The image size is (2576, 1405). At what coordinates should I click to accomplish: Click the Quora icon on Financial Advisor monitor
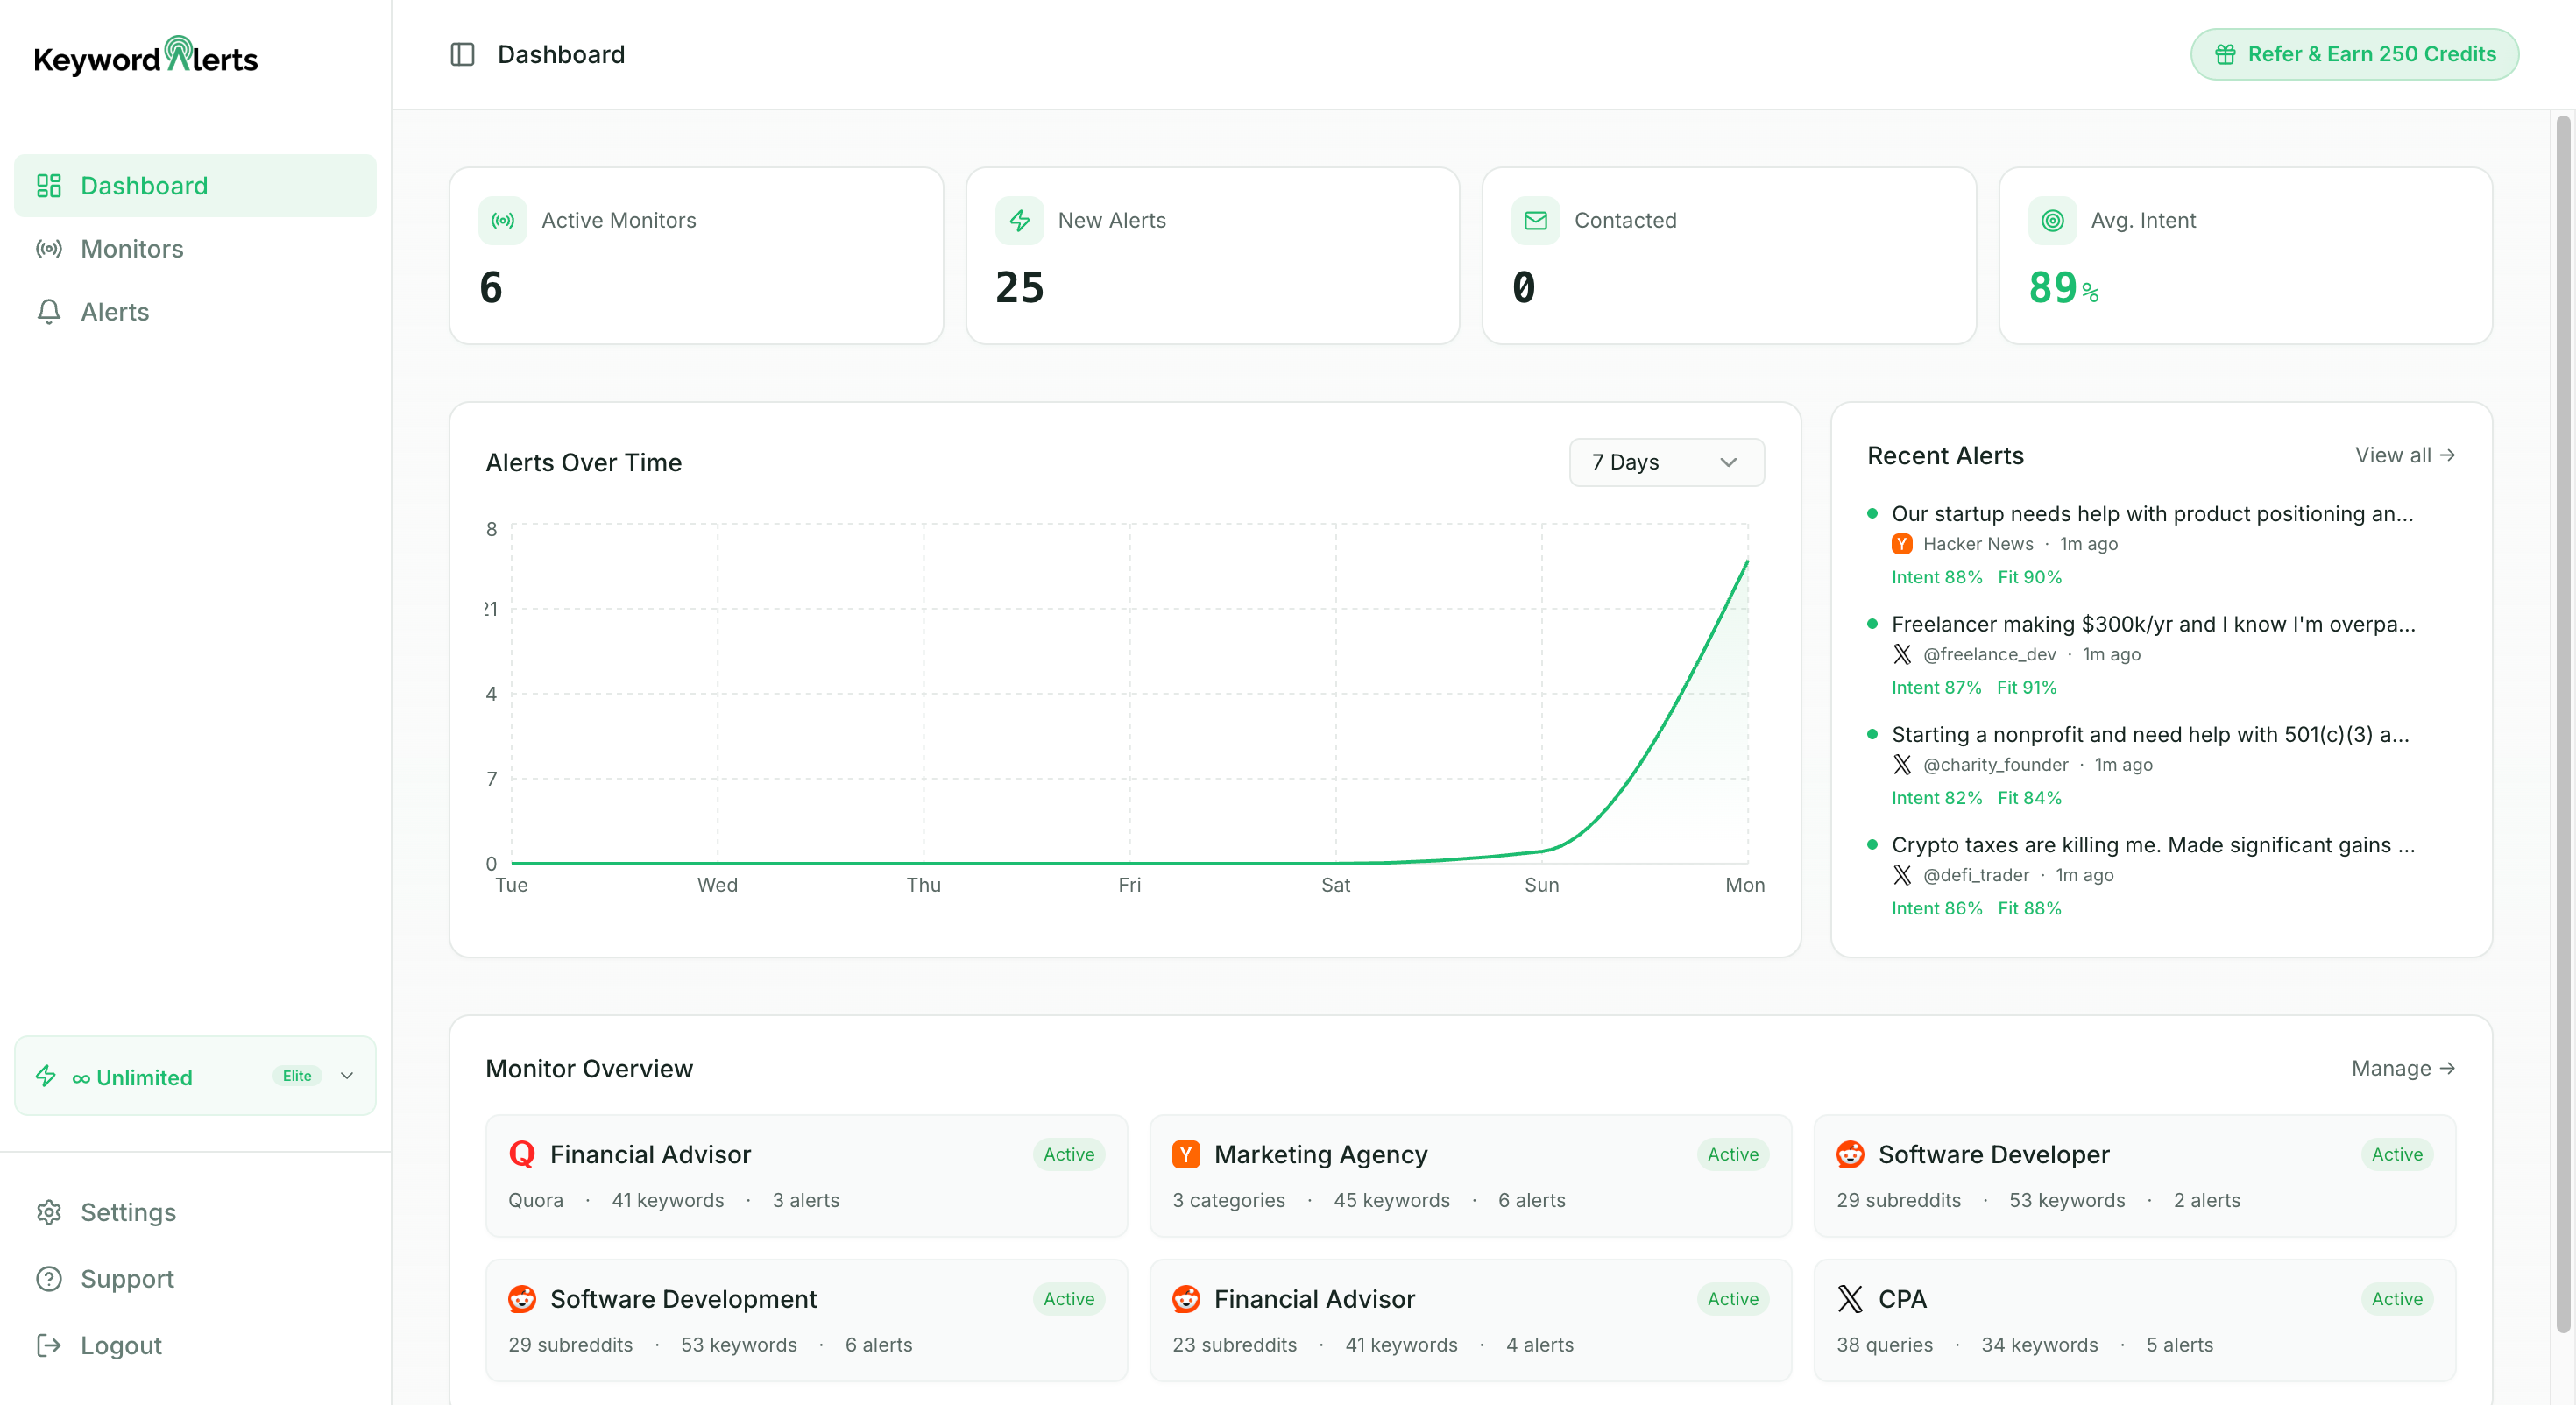pyautogui.click(x=522, y=1154)
